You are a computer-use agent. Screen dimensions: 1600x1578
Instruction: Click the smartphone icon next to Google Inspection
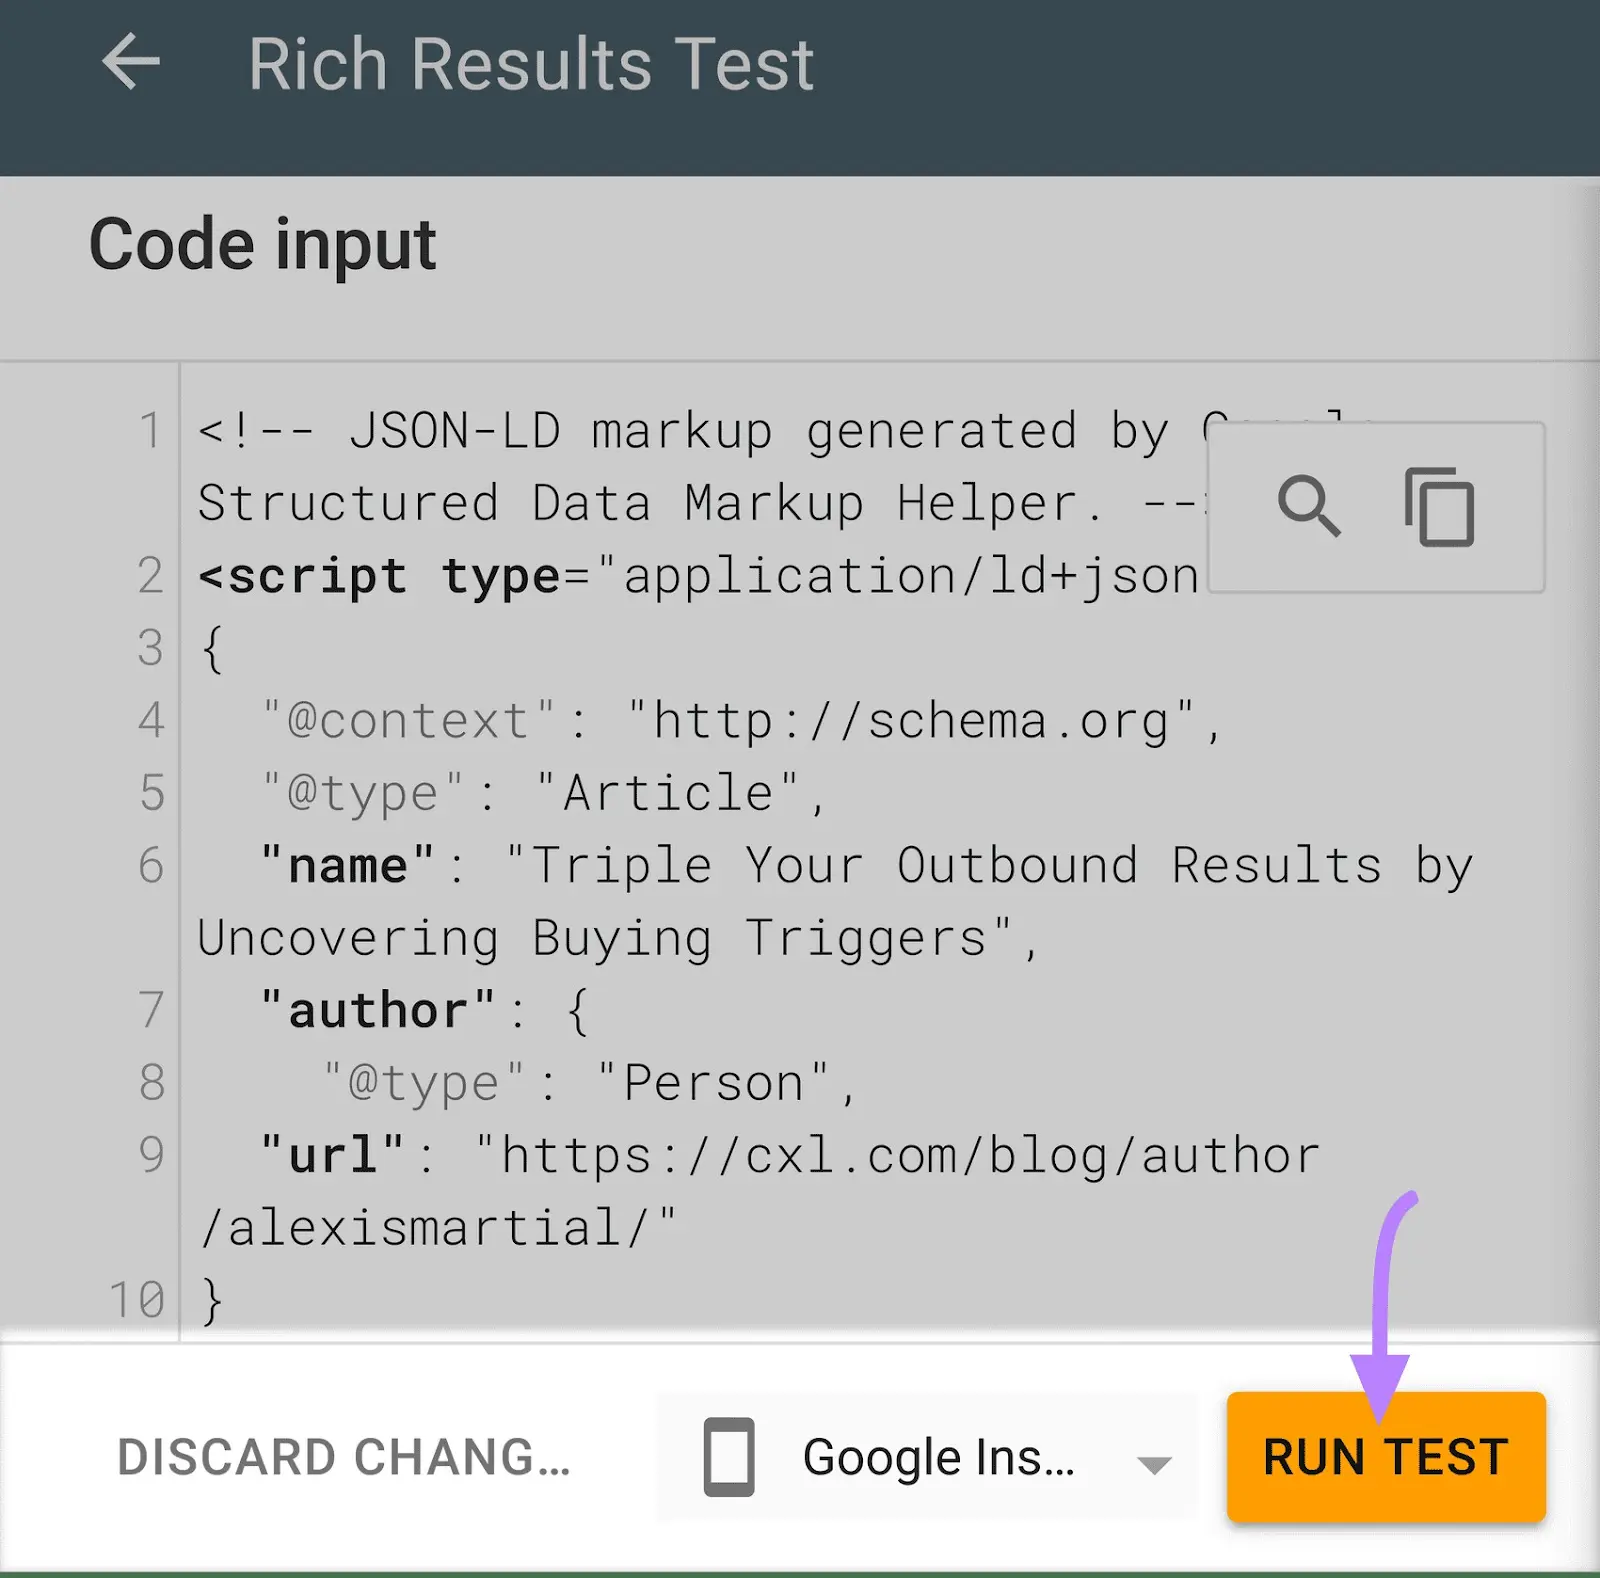[729, 1457]
